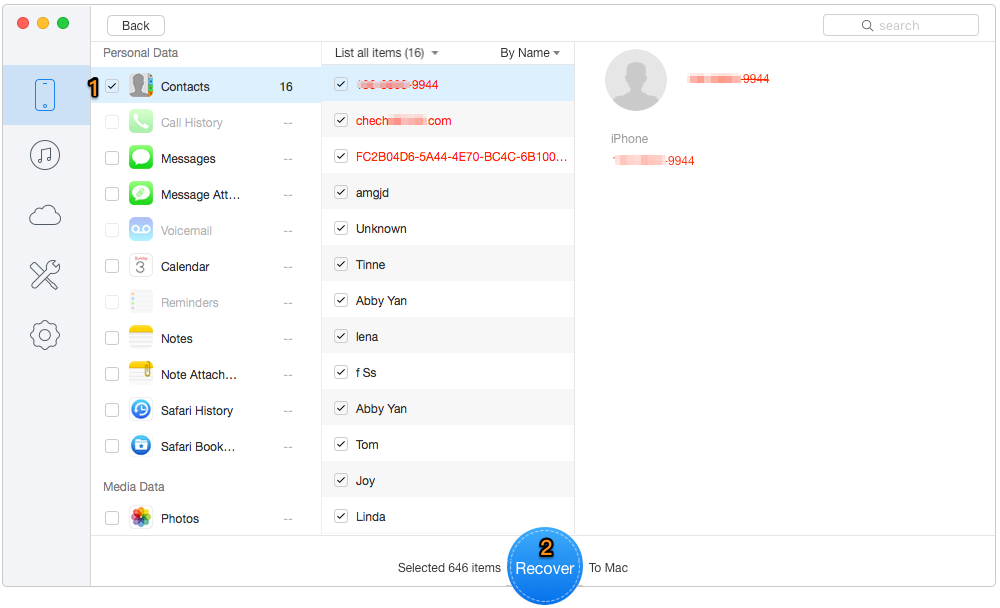The width and height of the screenshot is (1000, 608).
Task: Click the Reminders icon
Action: 141,302
